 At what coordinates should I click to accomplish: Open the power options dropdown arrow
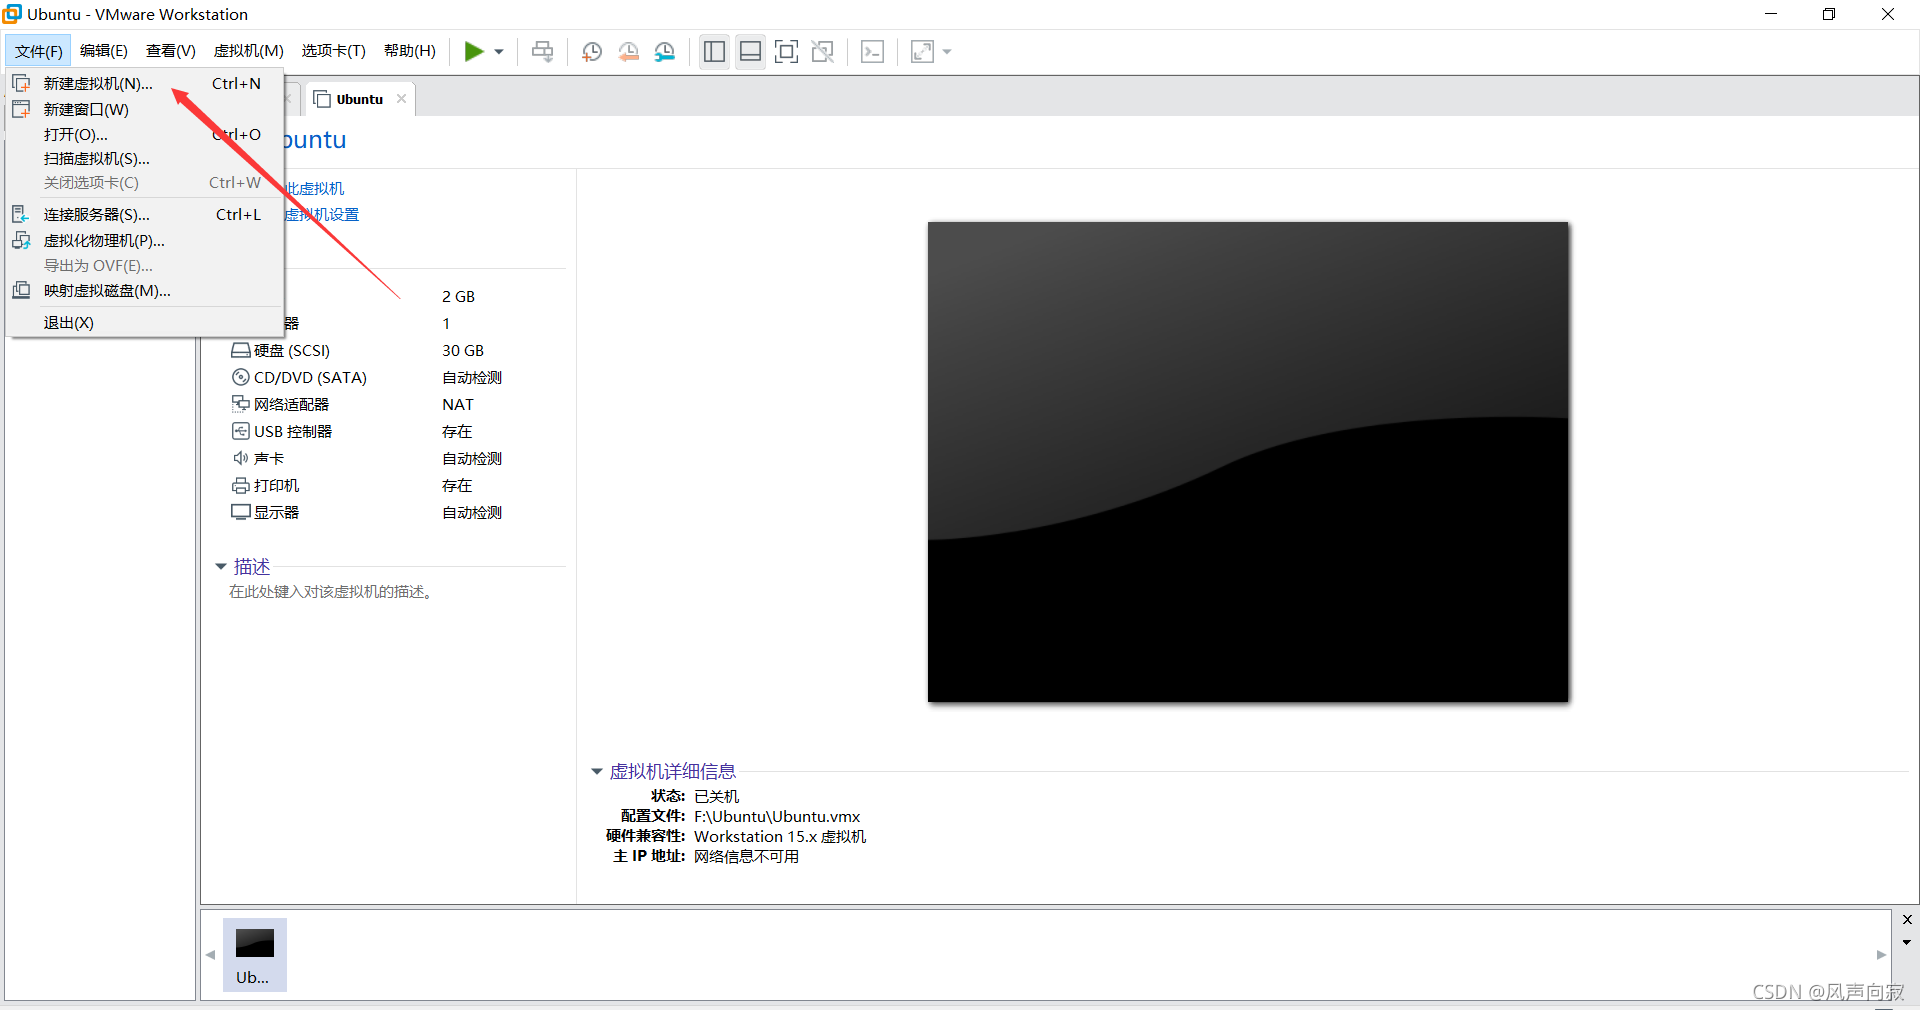[499, 52]
